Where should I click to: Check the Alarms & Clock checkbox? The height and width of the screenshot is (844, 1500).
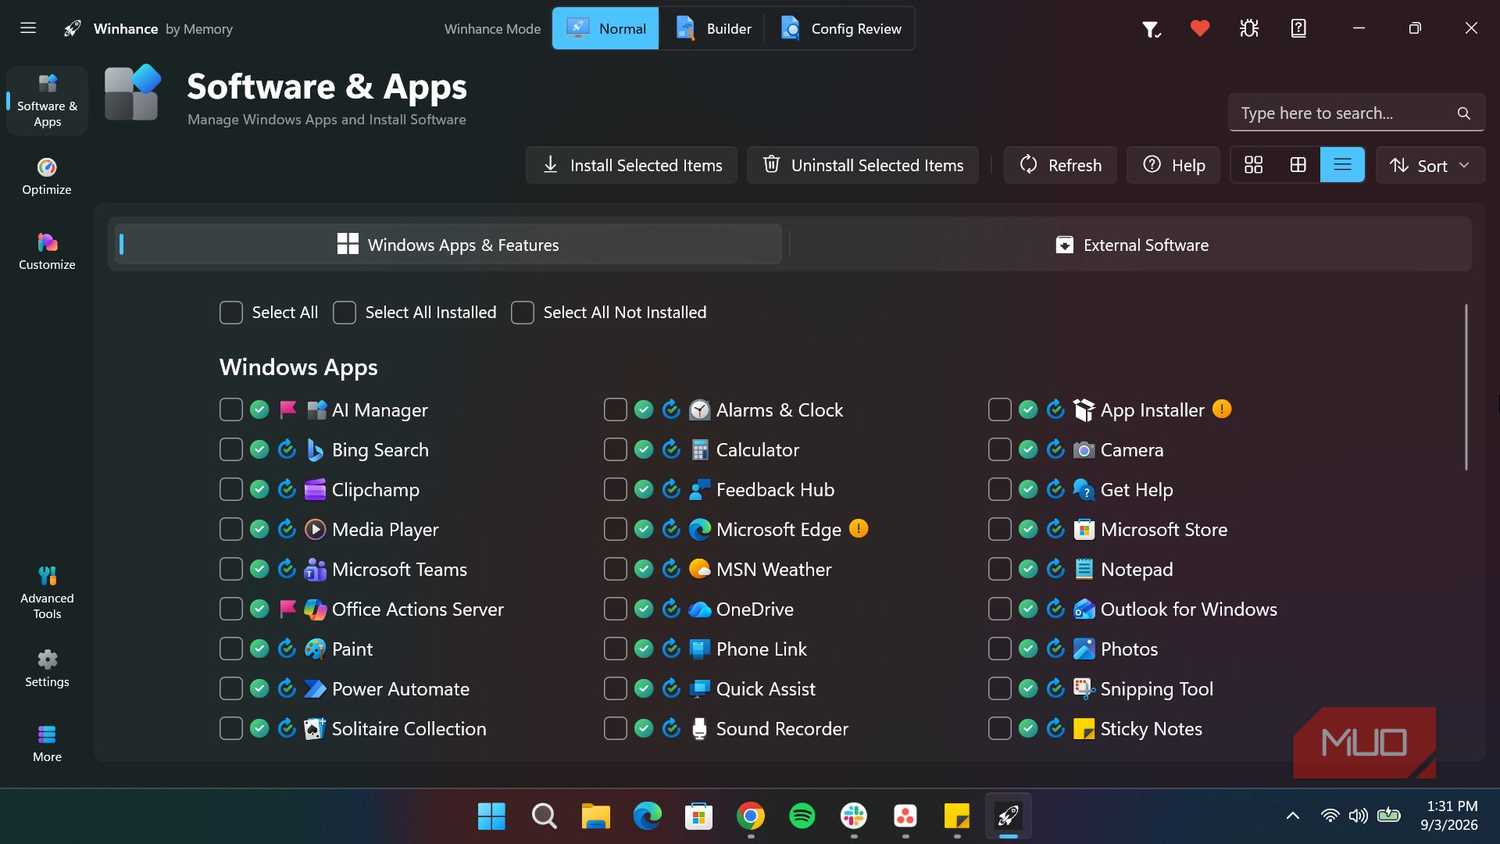click(x=615, y=409)
